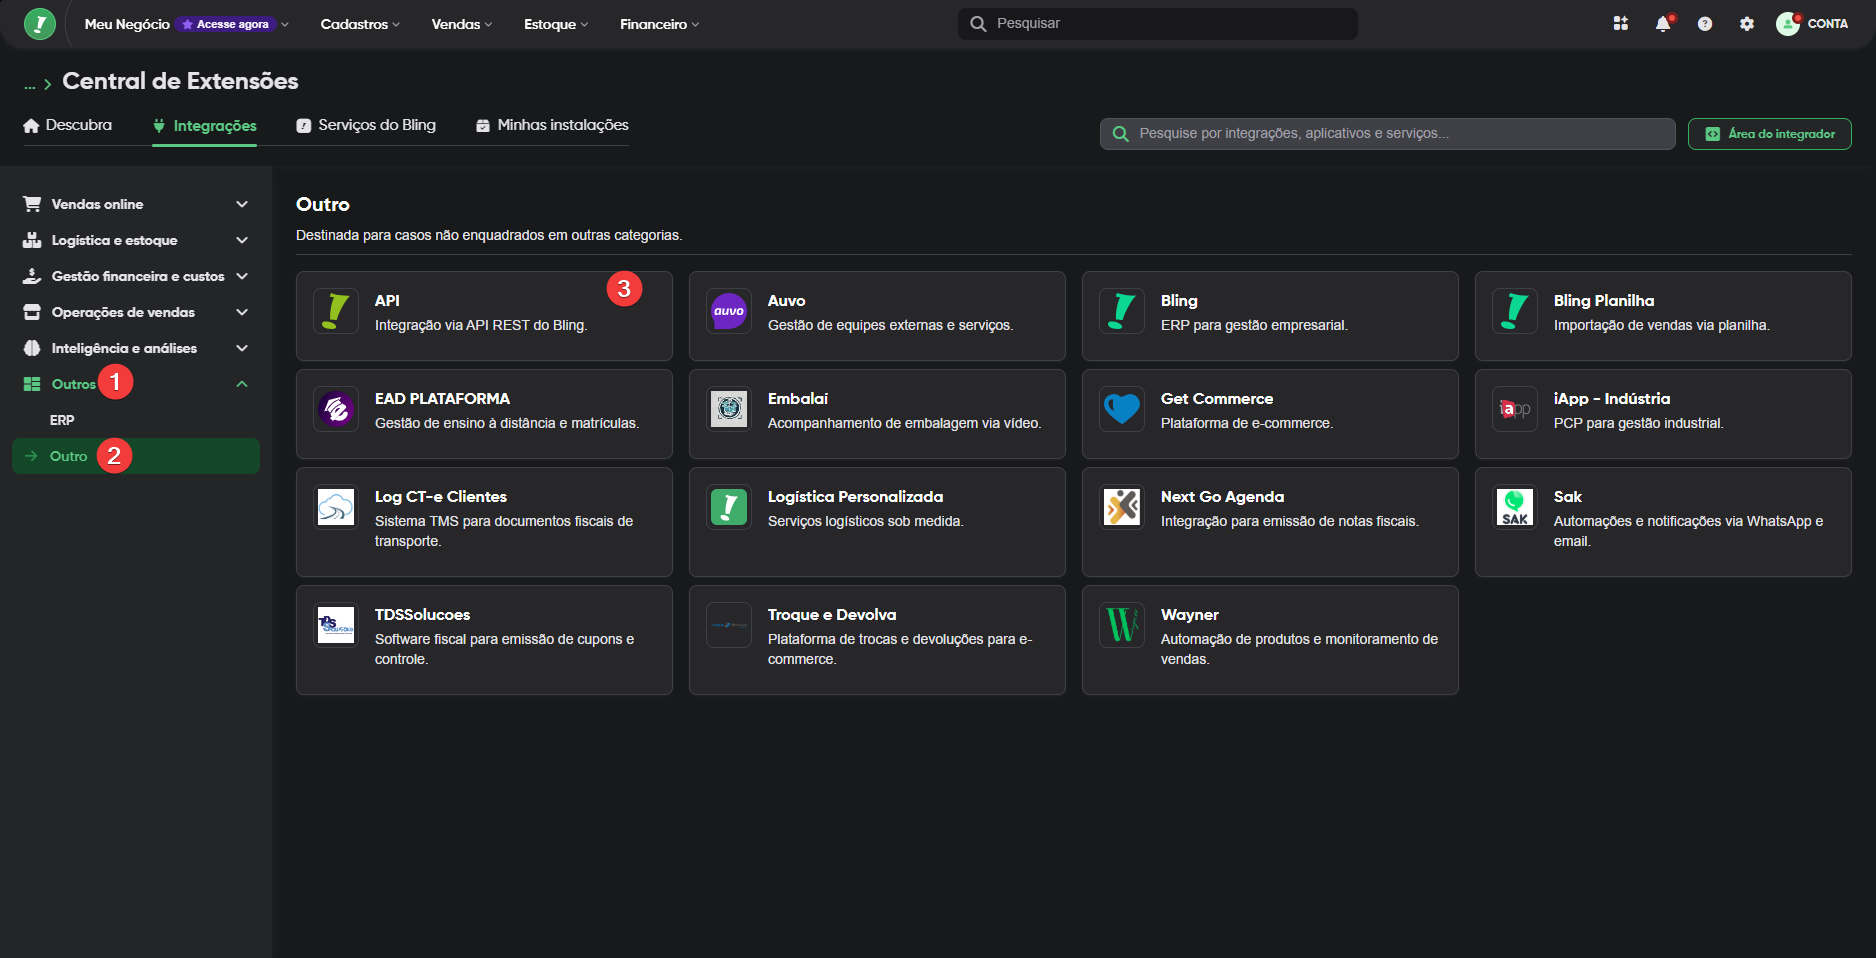Click 'Serviços logísticos sob medida.' text

tap(866, 521)
